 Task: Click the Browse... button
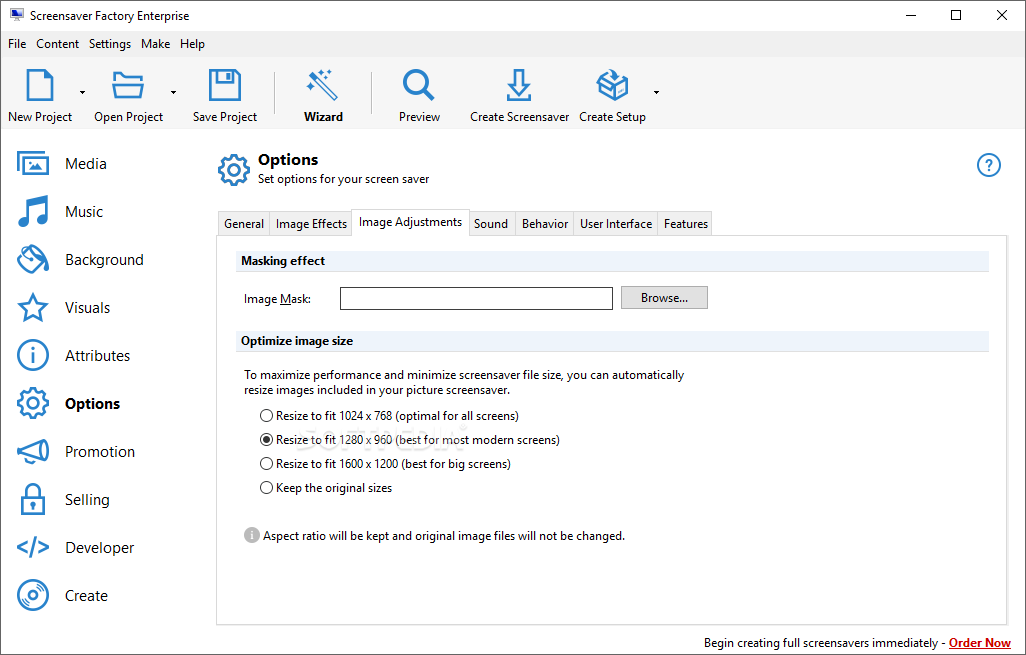664,298
